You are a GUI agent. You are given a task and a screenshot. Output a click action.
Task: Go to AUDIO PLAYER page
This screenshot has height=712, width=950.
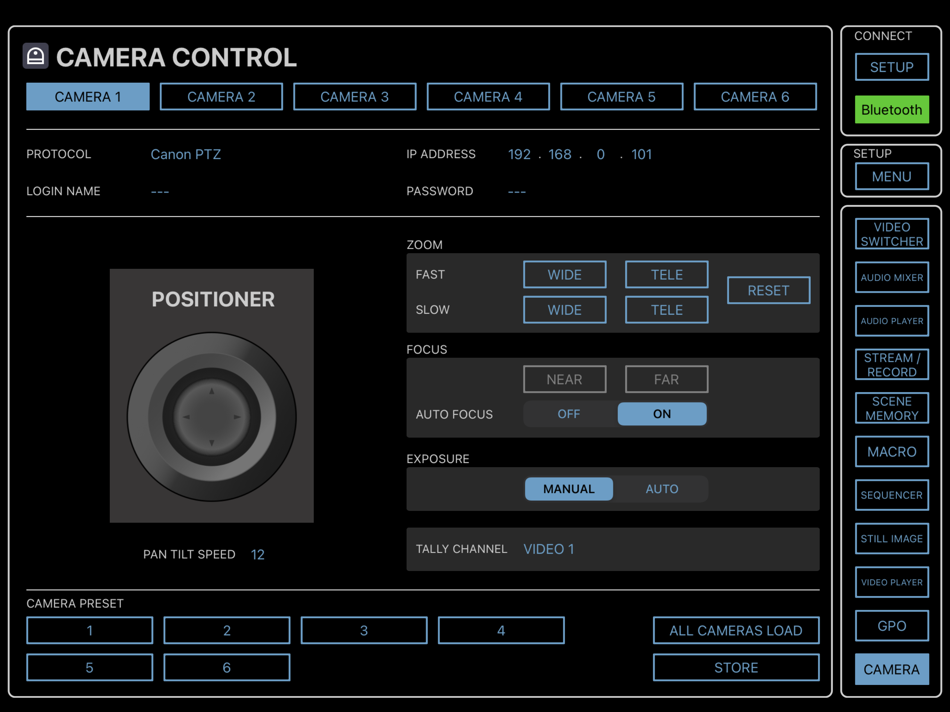click(x=892, y=321)
